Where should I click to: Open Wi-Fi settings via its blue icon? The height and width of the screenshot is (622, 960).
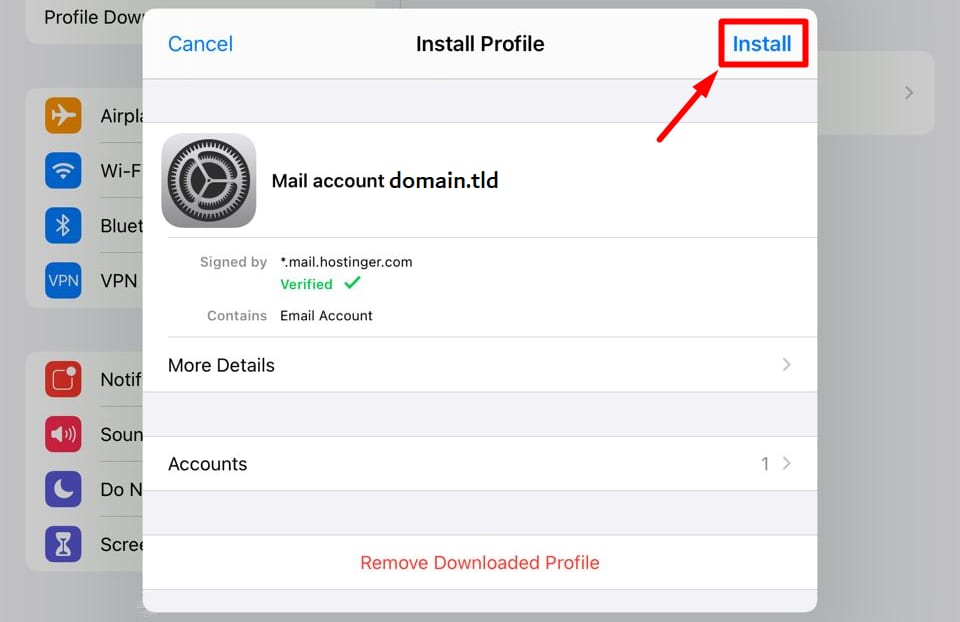click(63, 170)
